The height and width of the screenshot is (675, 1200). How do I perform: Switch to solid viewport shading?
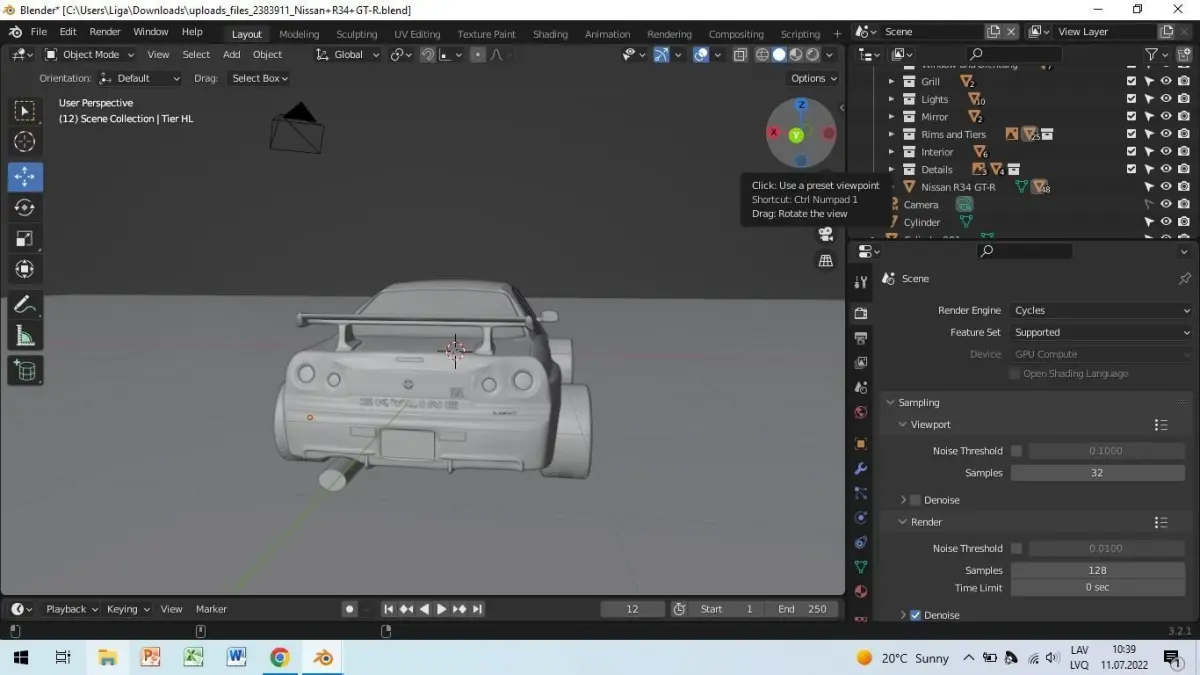(779, 55)
